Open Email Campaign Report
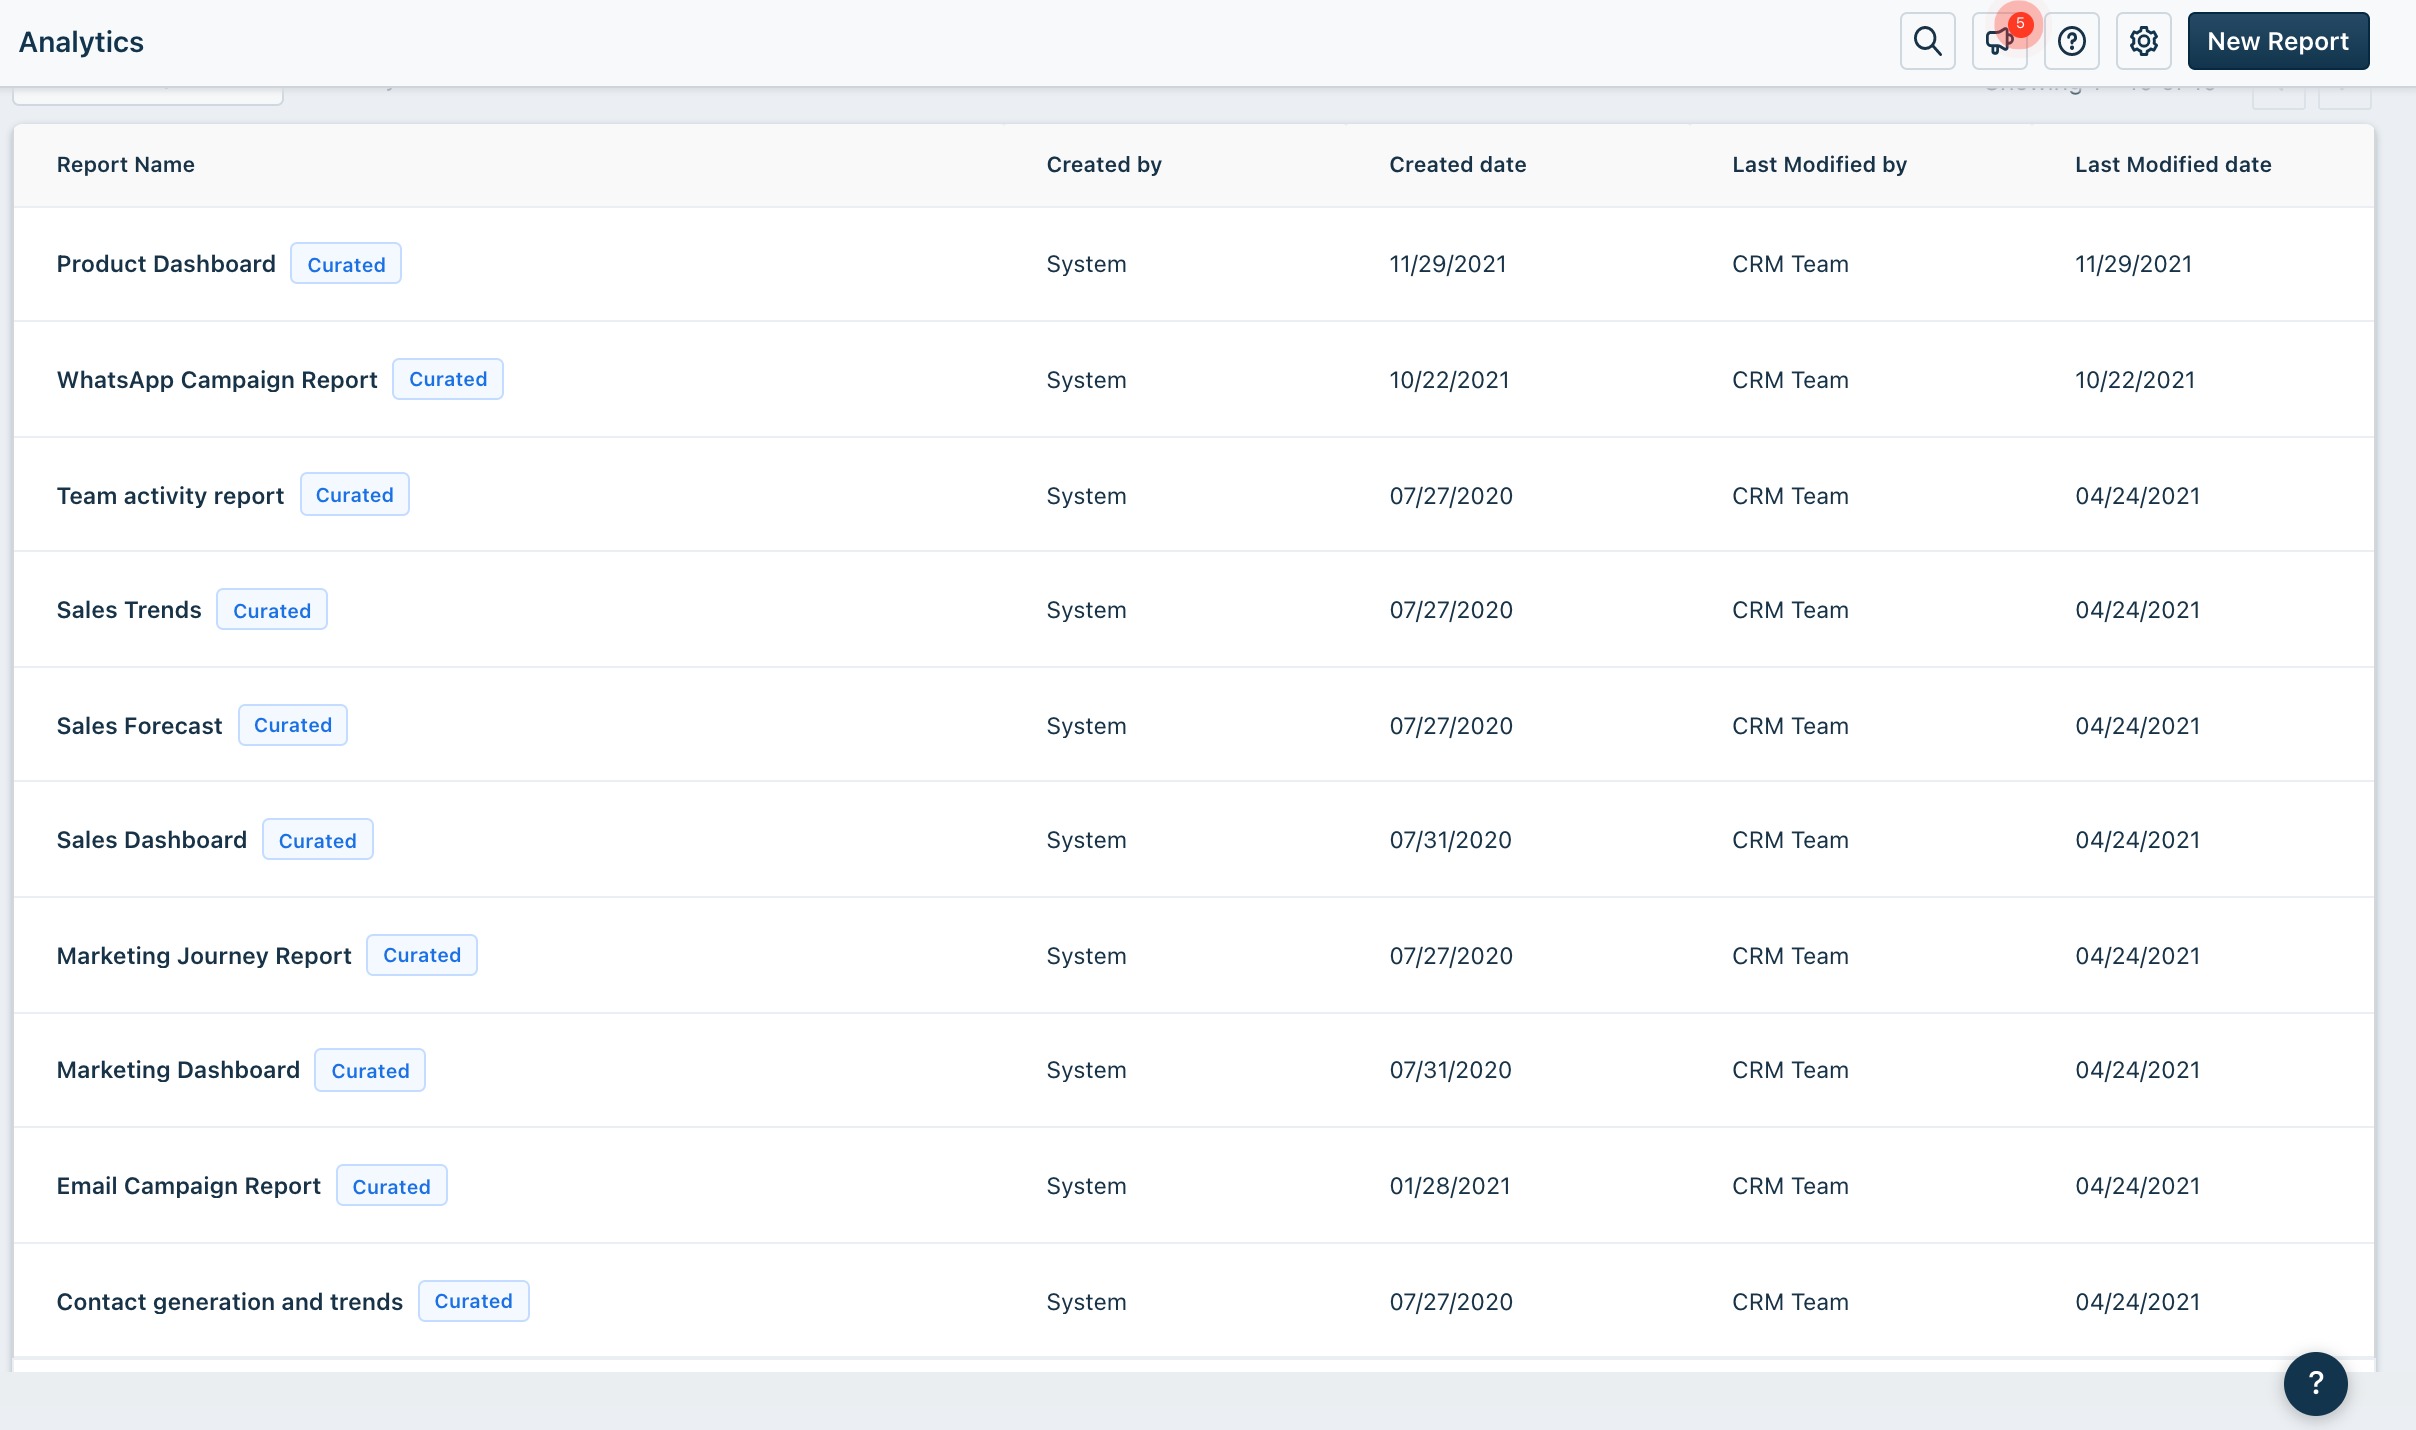Screen dimensions: 2416x1430 point(189,1186)
